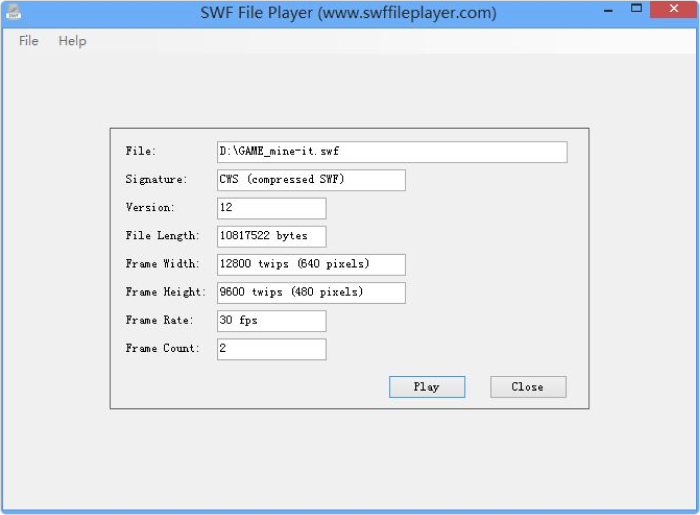Click the "File Length:" label
The height and width of the screenshot is (515, 700).
tap(162, 236)
